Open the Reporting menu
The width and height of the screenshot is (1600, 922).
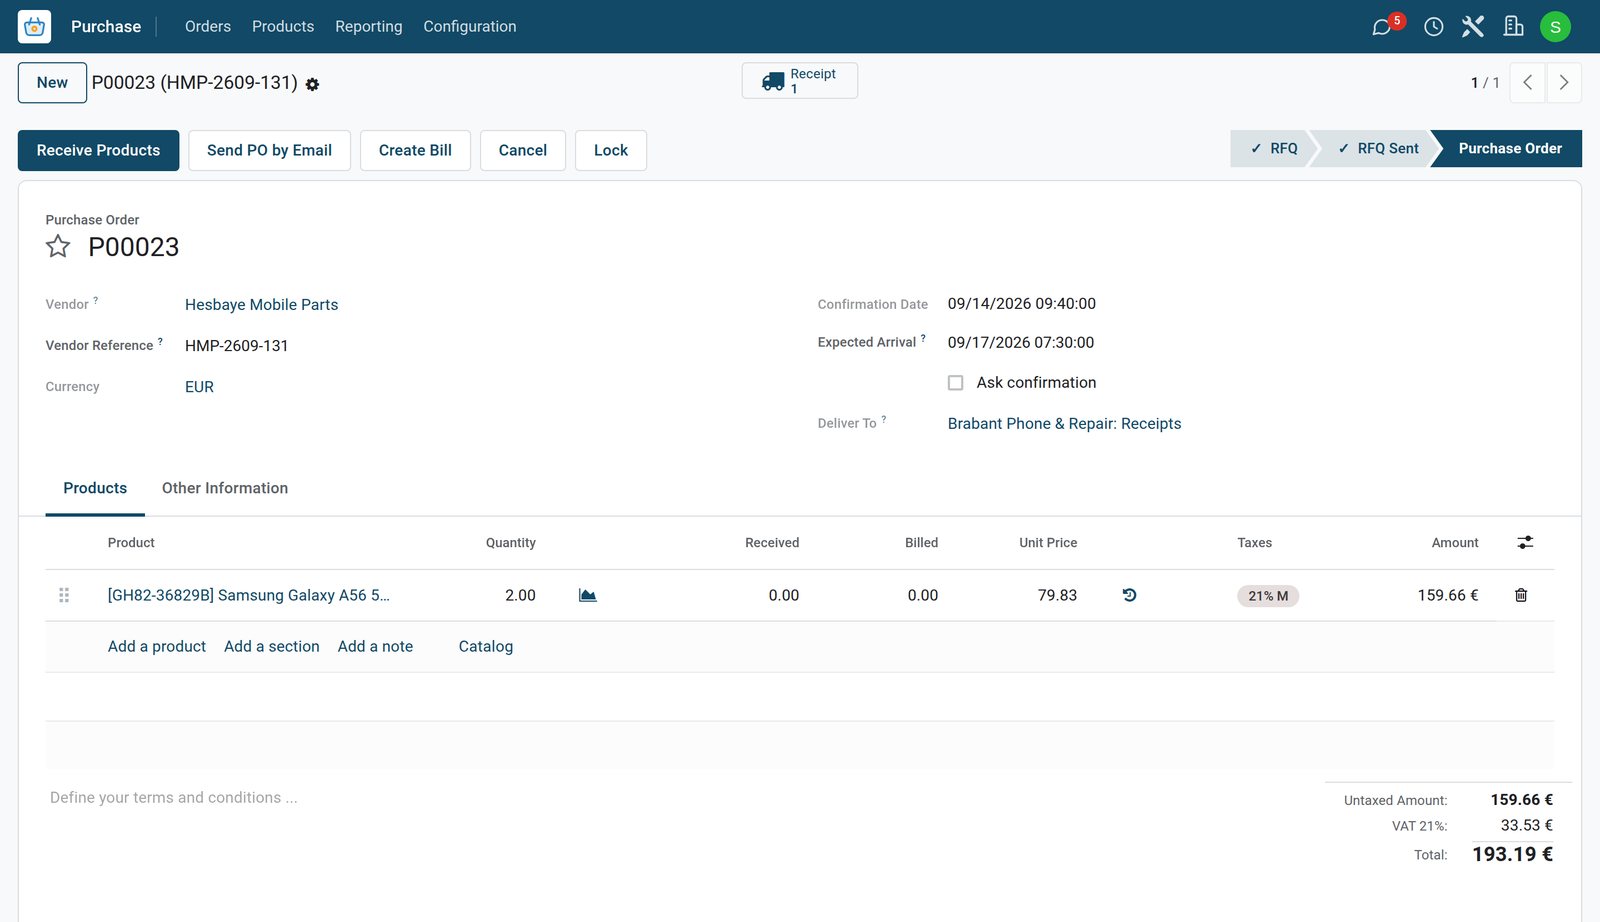[369, 27]
